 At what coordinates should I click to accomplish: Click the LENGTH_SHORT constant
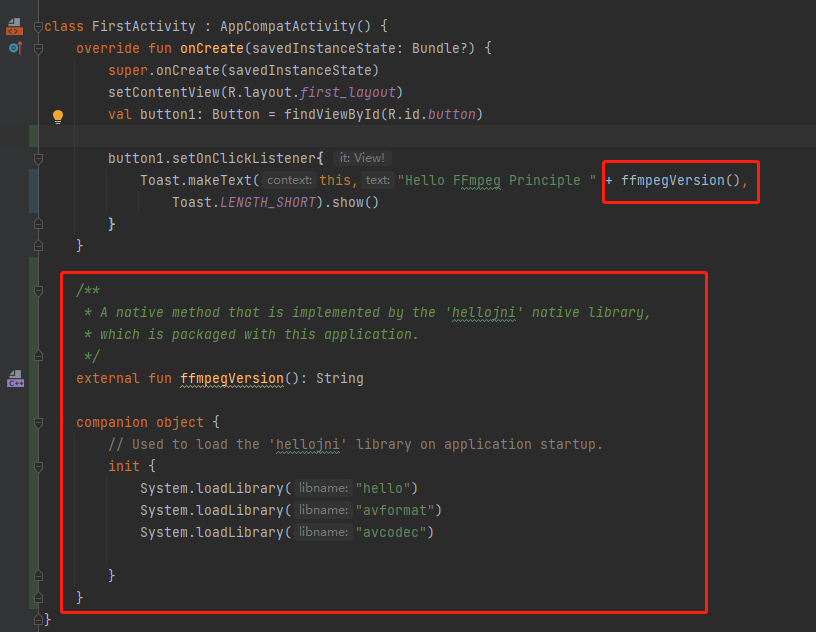[x=267, y=202]
